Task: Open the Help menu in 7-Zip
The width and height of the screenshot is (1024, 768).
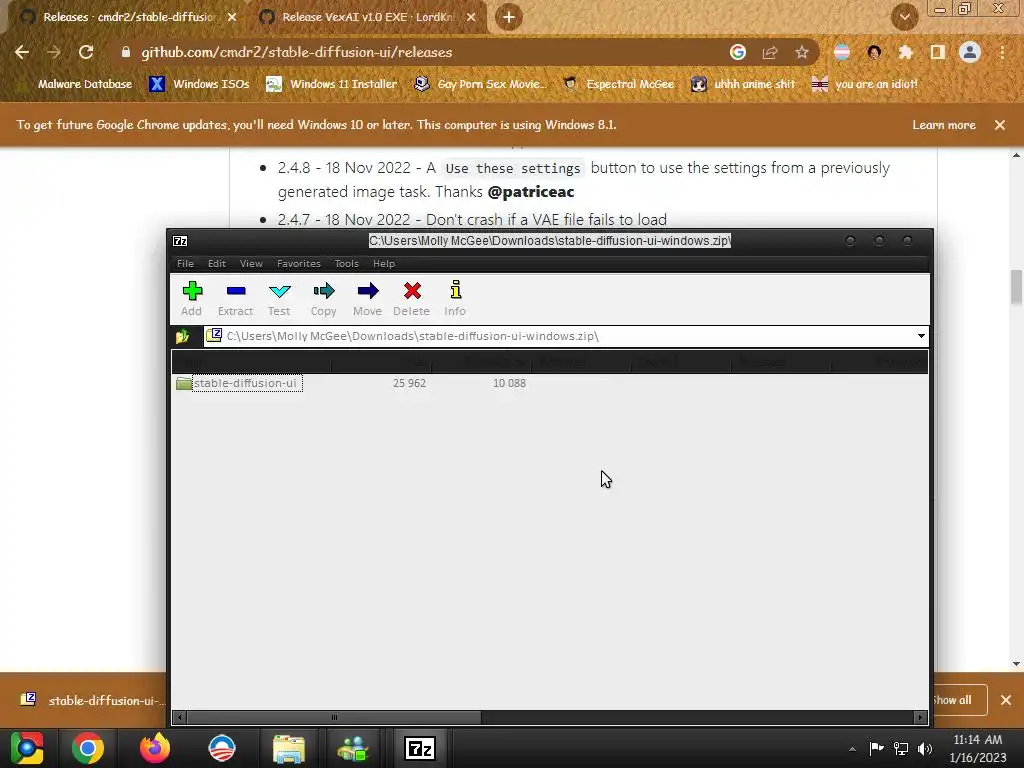Action: (x=384, y=263)
